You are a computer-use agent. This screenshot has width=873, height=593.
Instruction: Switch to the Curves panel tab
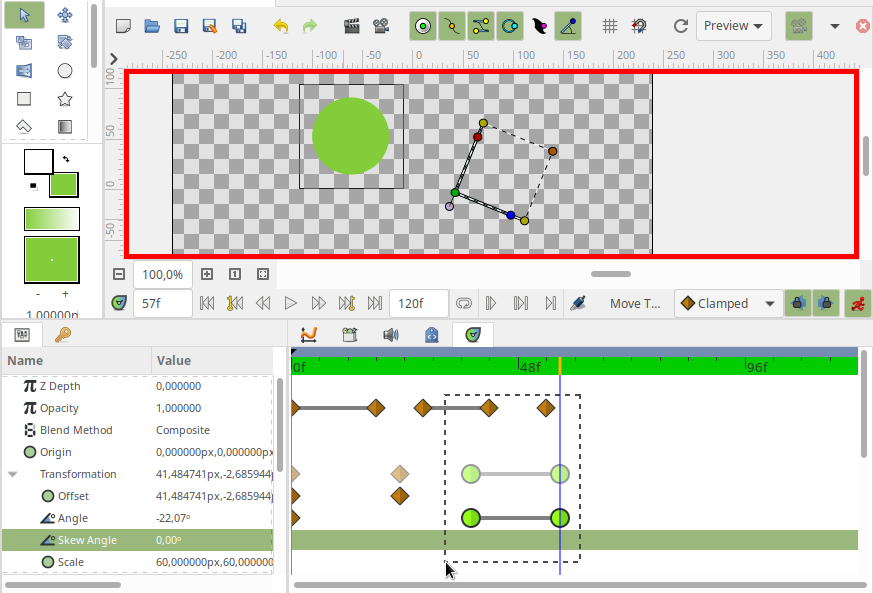coord(308,334)
